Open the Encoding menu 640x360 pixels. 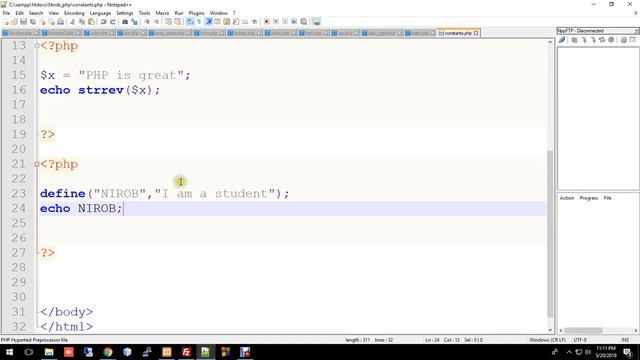click(74, 13)
